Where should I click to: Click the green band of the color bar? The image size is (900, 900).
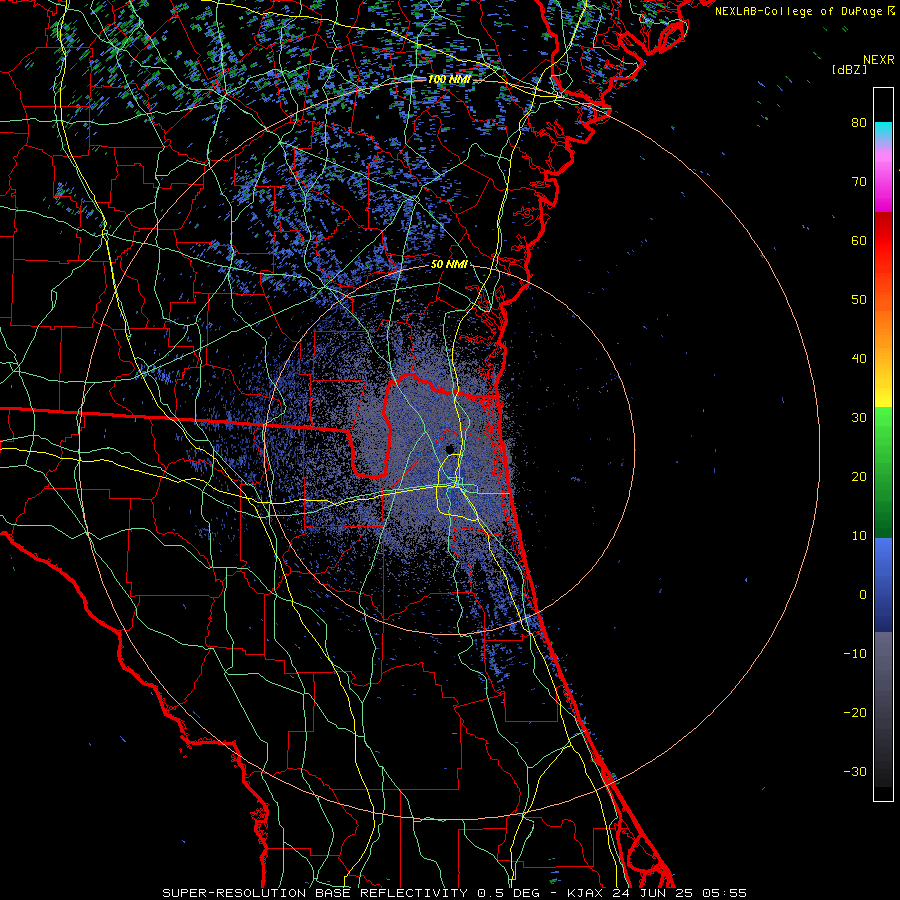tap(883, 472)
